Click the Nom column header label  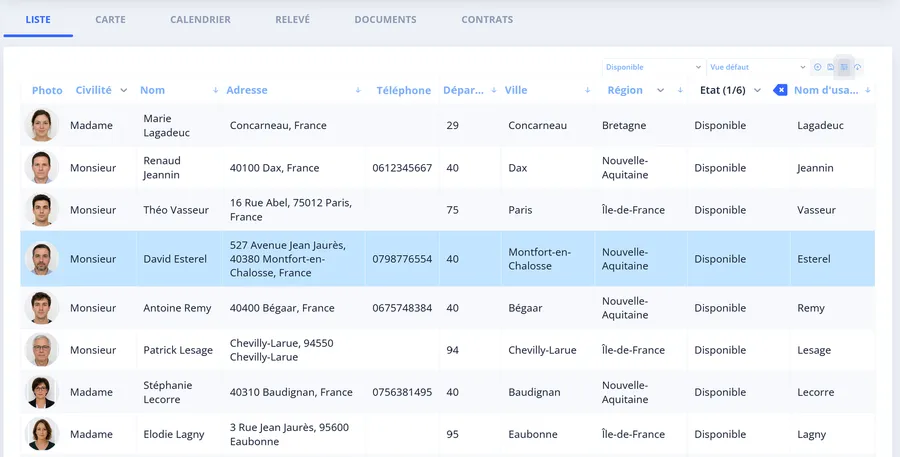point(152,90)
